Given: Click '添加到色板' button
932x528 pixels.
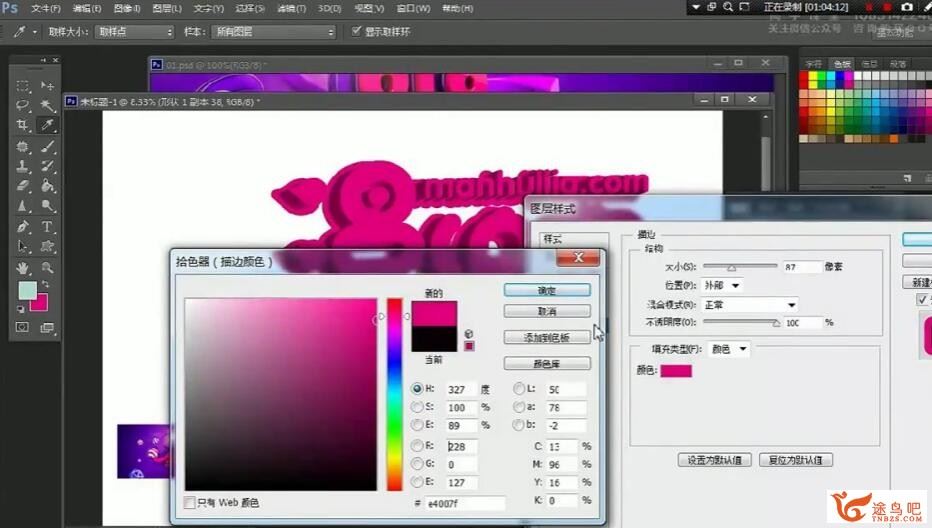Looking at the screenshot, I should pyautogui.click(x=547, y=337).
